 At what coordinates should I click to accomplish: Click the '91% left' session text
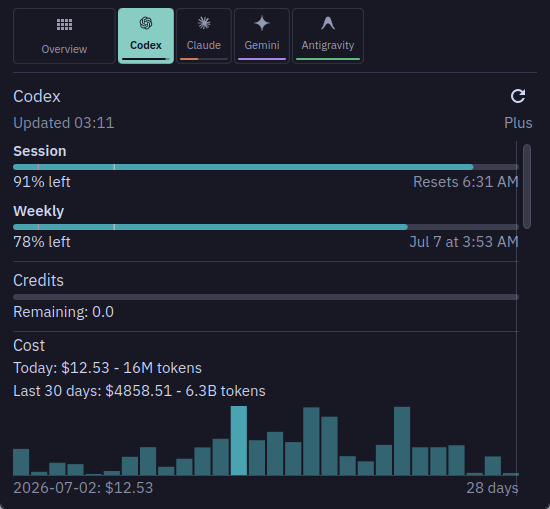[x=42, y=182]
